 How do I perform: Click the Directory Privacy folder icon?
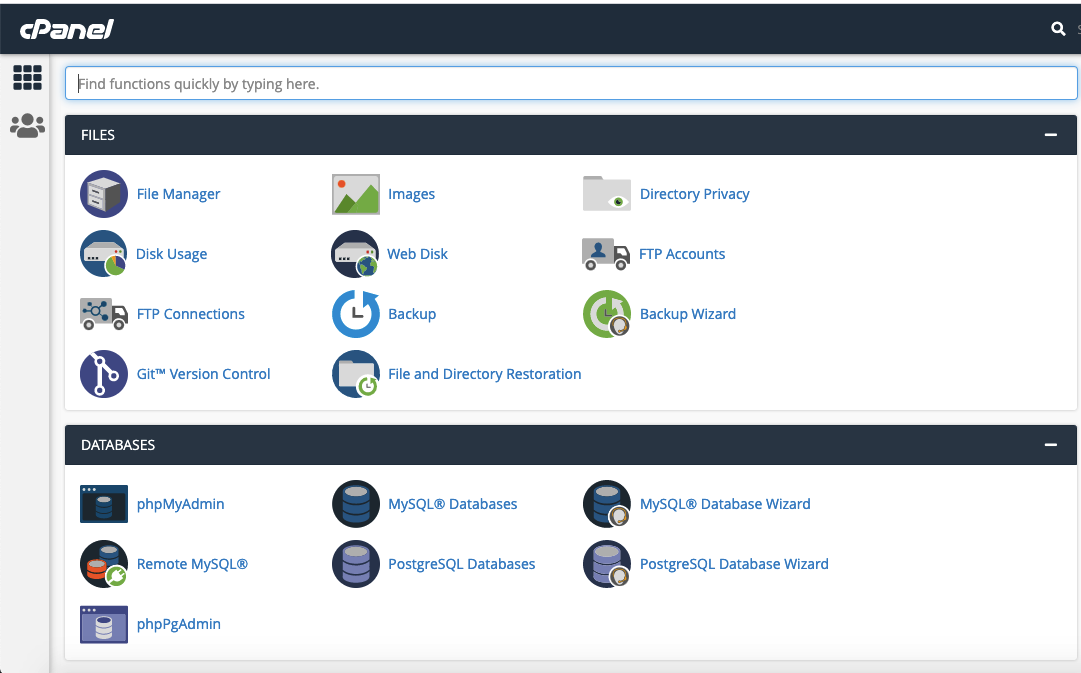(x=607, y=194)
